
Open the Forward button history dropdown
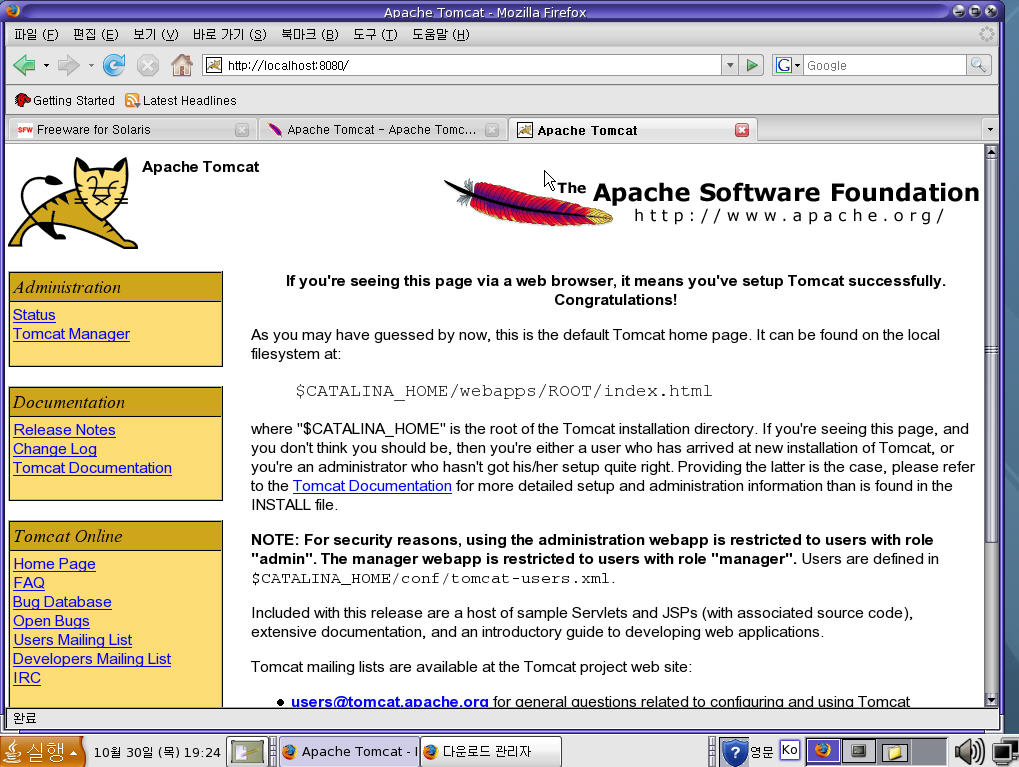point(90,65)
